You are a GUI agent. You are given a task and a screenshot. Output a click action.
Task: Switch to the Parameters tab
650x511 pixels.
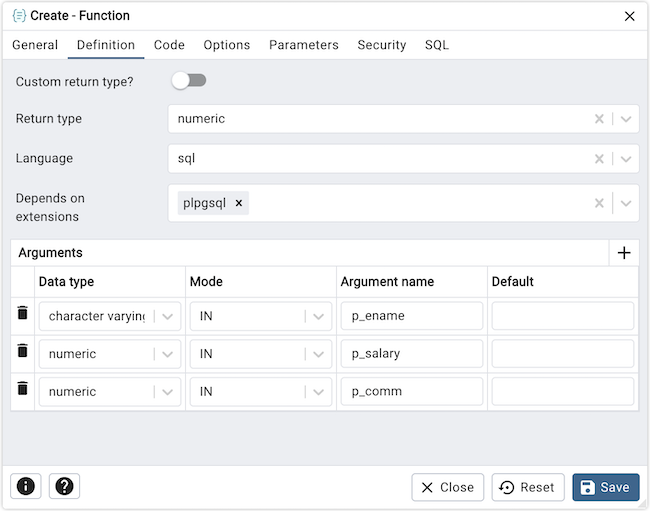(304, 45)
